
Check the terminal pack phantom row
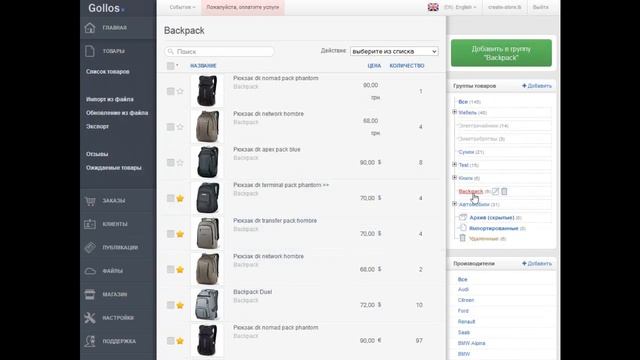coord(171,198)
